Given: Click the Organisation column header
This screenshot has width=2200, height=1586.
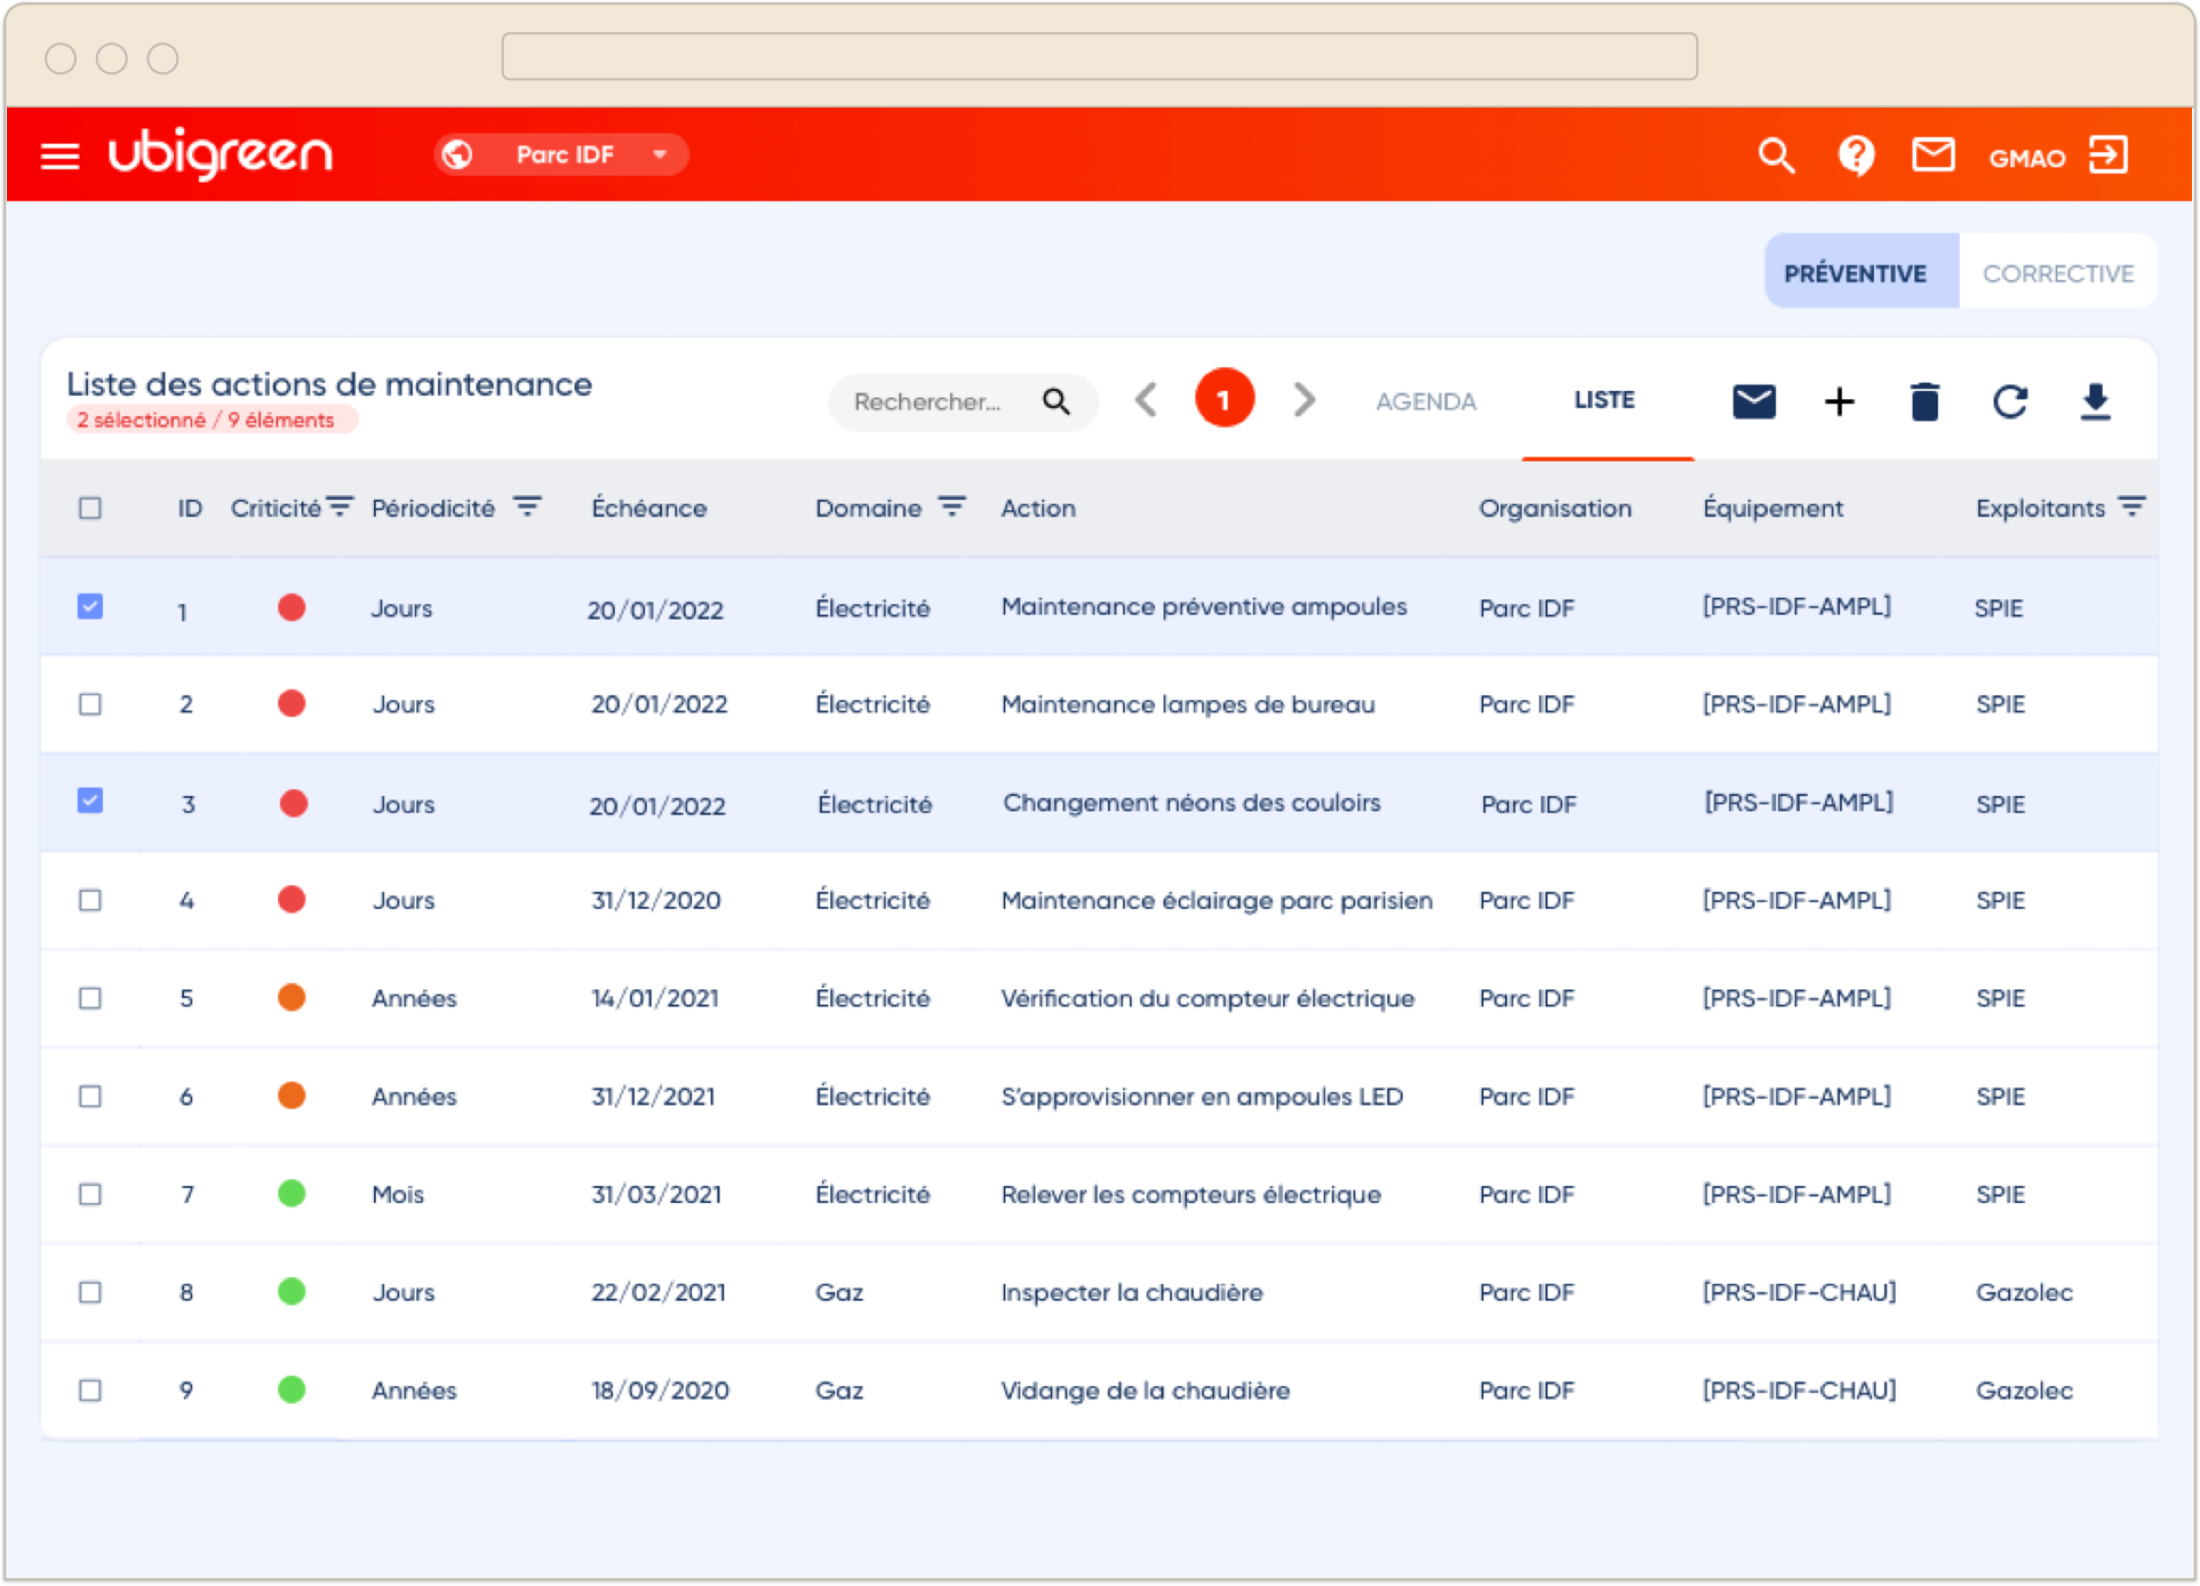Looking at the screenshot, I should point(1555,508).
